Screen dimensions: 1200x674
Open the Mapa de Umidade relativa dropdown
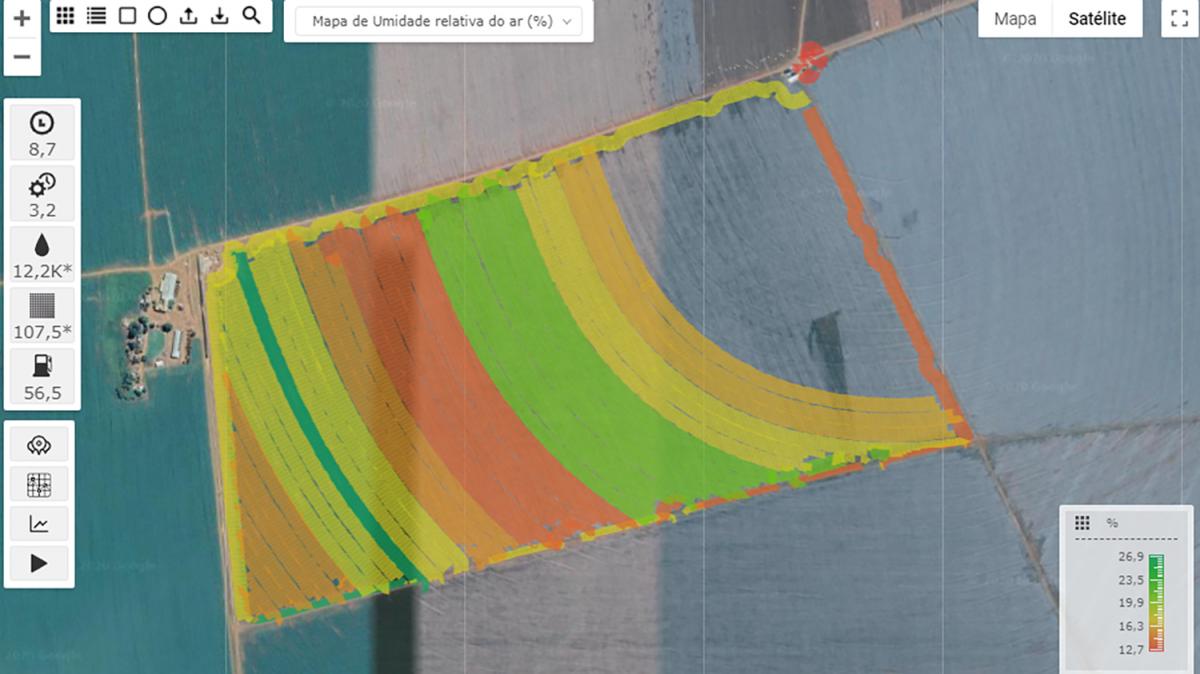(x=439, y=21)
